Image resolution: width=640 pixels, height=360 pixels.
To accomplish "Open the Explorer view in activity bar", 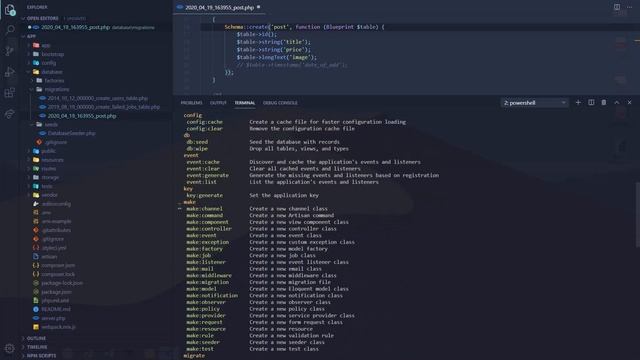I will coord(10,10).
